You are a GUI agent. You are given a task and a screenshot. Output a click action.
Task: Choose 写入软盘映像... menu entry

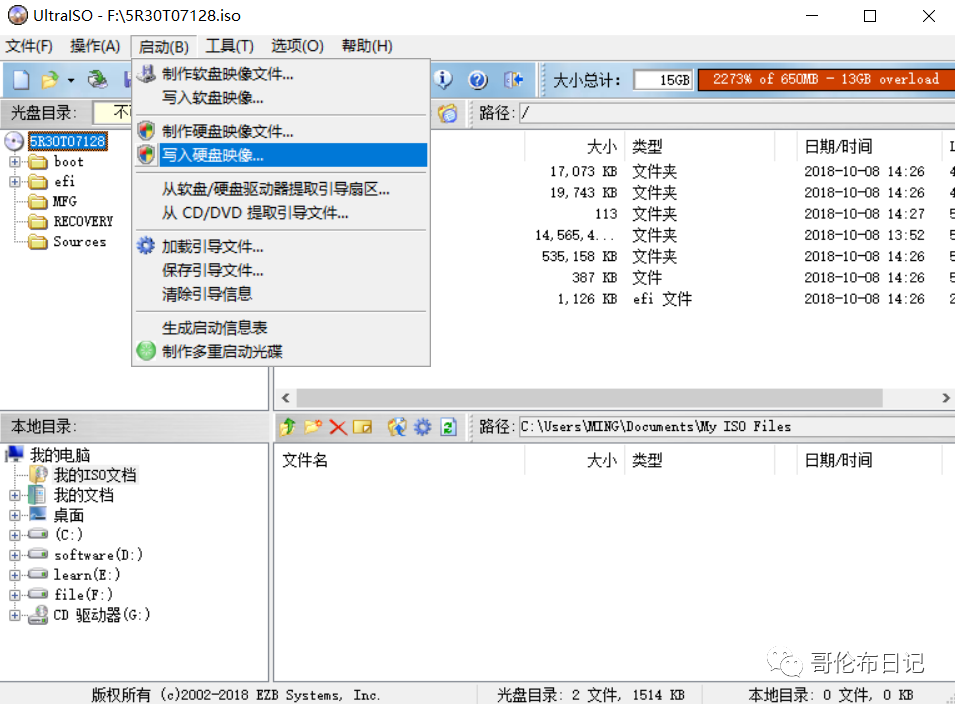tap(281, 97)
